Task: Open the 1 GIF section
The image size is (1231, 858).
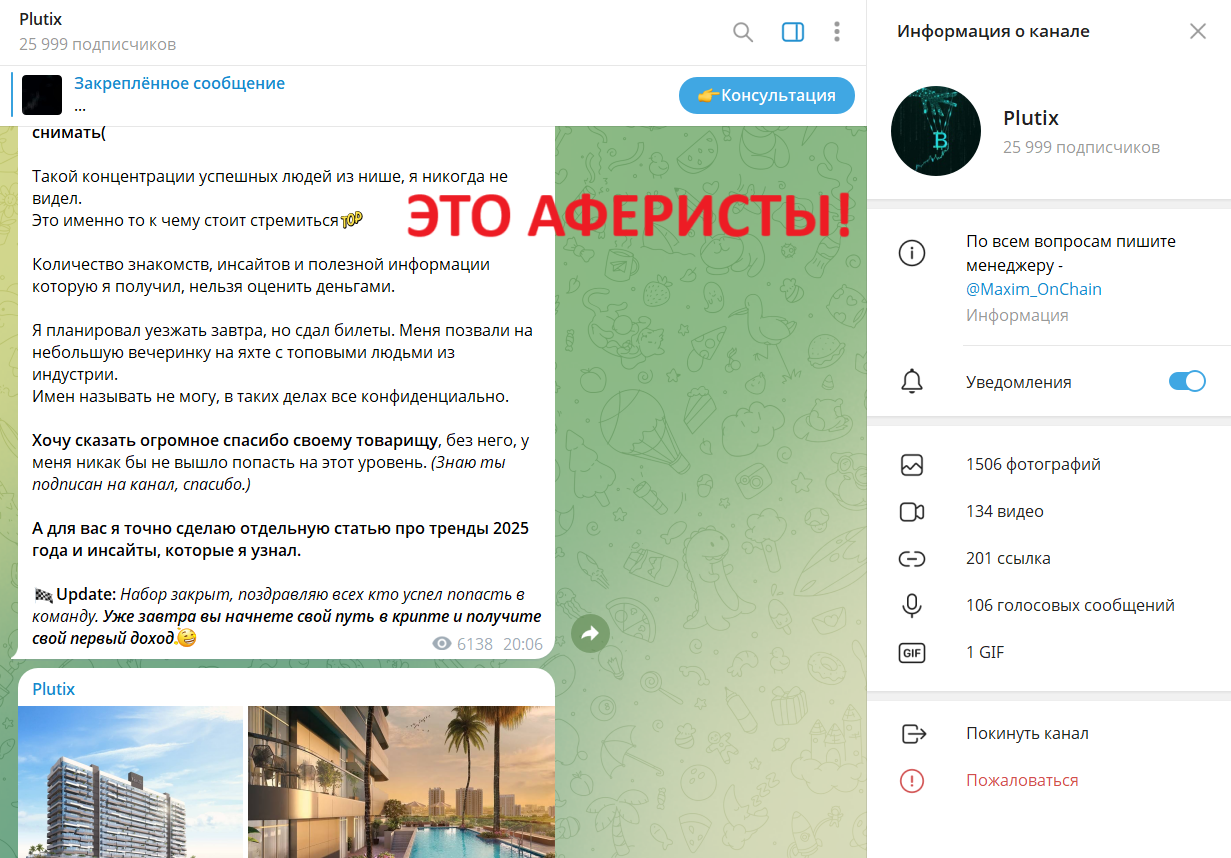Action: [1049, 652]
